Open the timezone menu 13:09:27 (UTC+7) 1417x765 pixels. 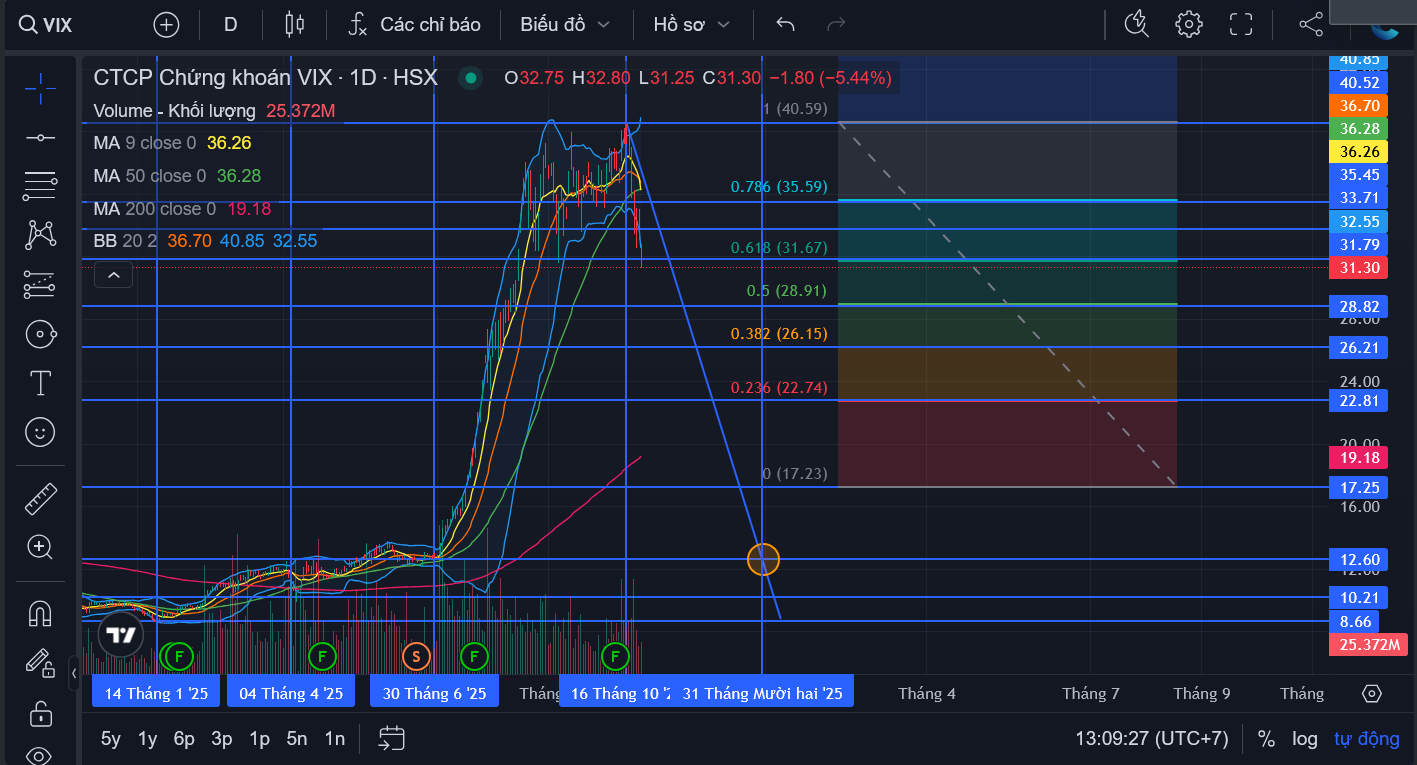(1151, 739)
